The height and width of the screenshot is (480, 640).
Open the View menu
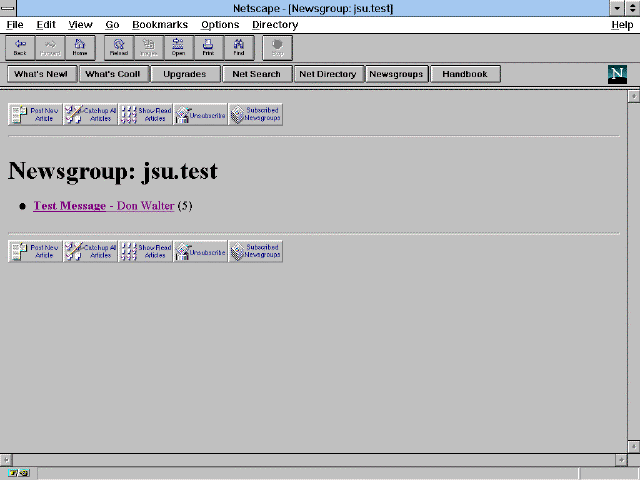(80, 25)
